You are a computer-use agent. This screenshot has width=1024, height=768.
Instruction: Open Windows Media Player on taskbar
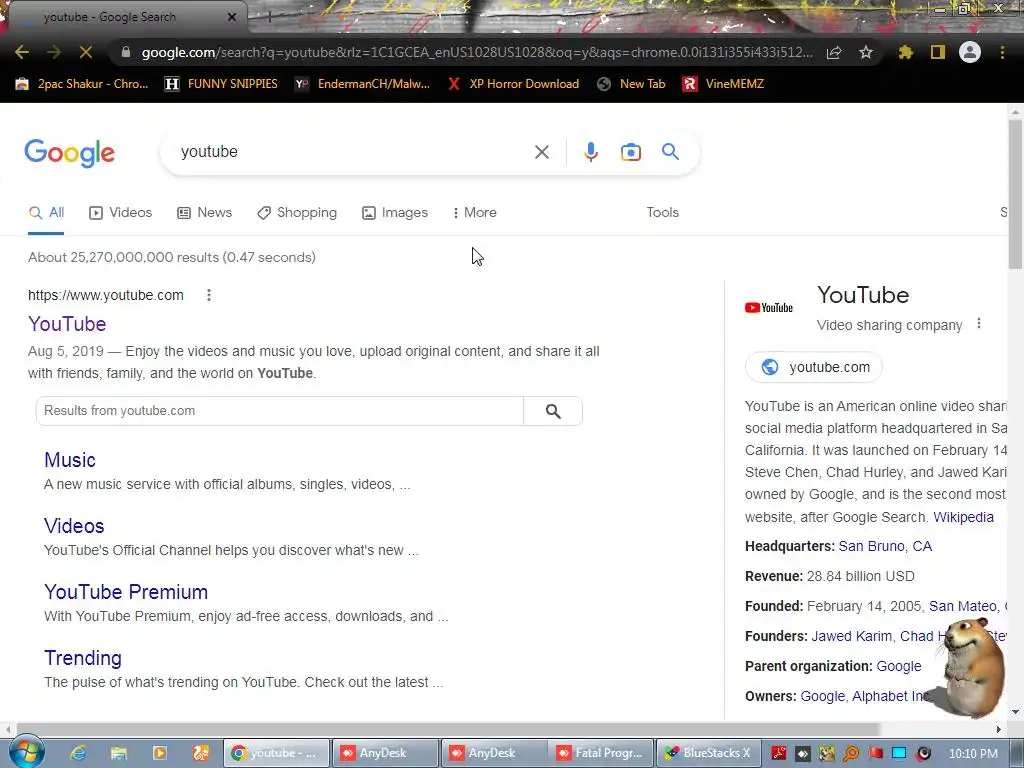click(159, 753)
